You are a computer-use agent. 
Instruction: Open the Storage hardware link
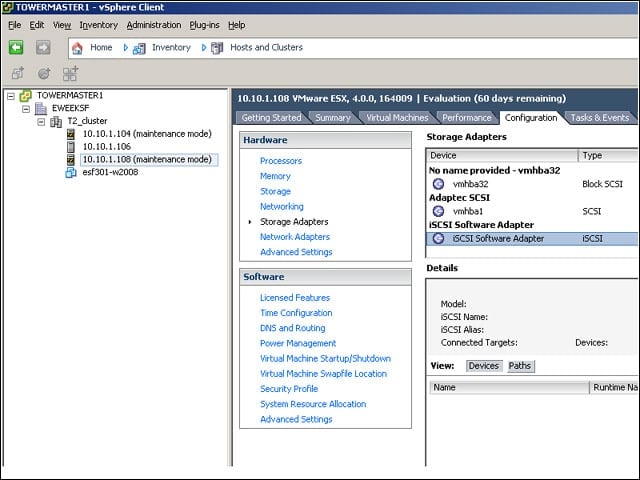(276, 191)
